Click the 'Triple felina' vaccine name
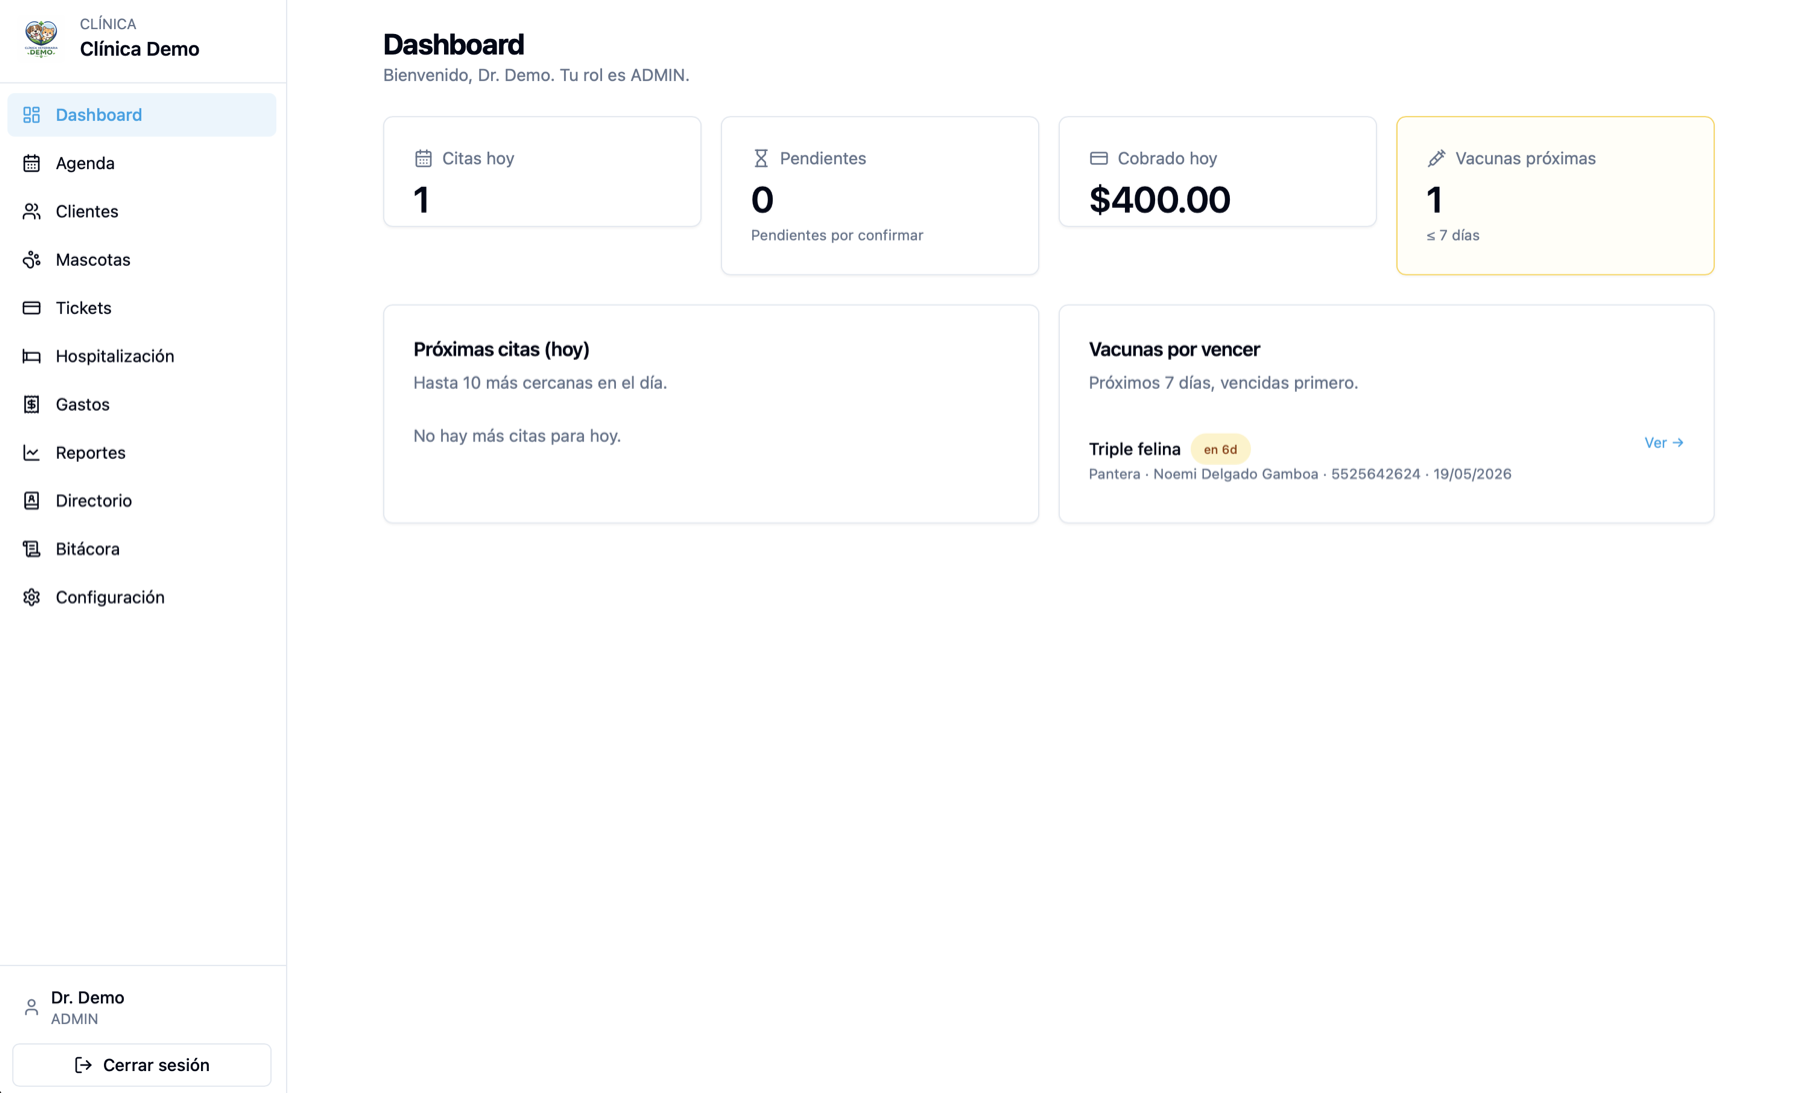 click(x=1134, y=449)
